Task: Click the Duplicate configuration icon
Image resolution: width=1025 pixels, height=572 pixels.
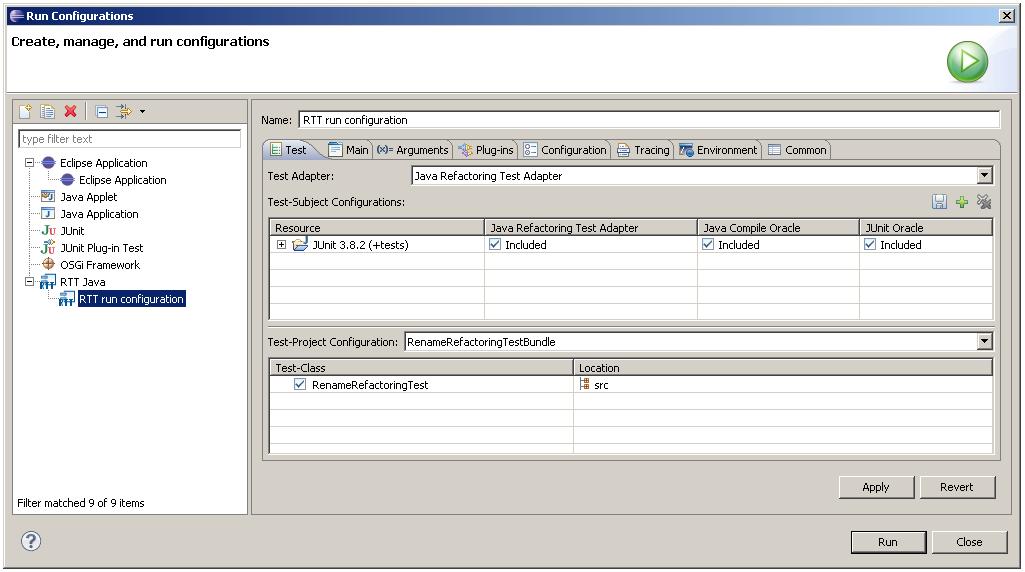Action: pyautogui.click(x=47, y=111)
